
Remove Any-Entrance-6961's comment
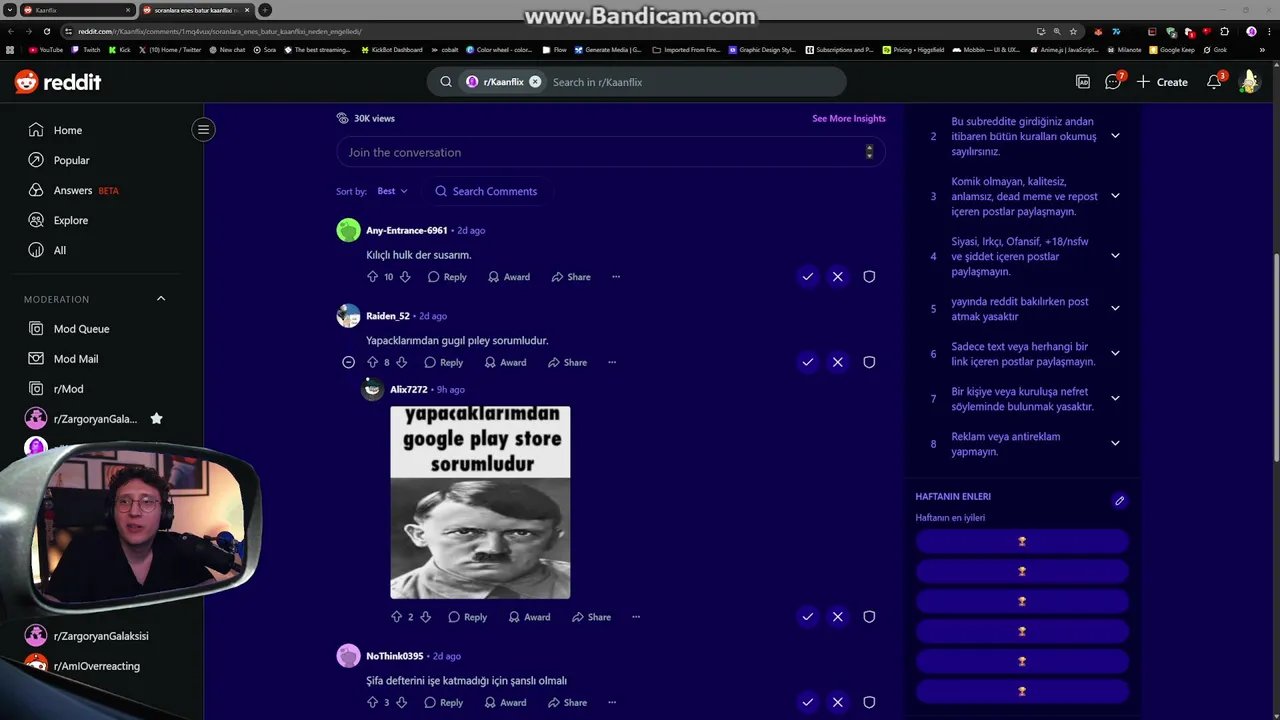(x=838, y=277)
